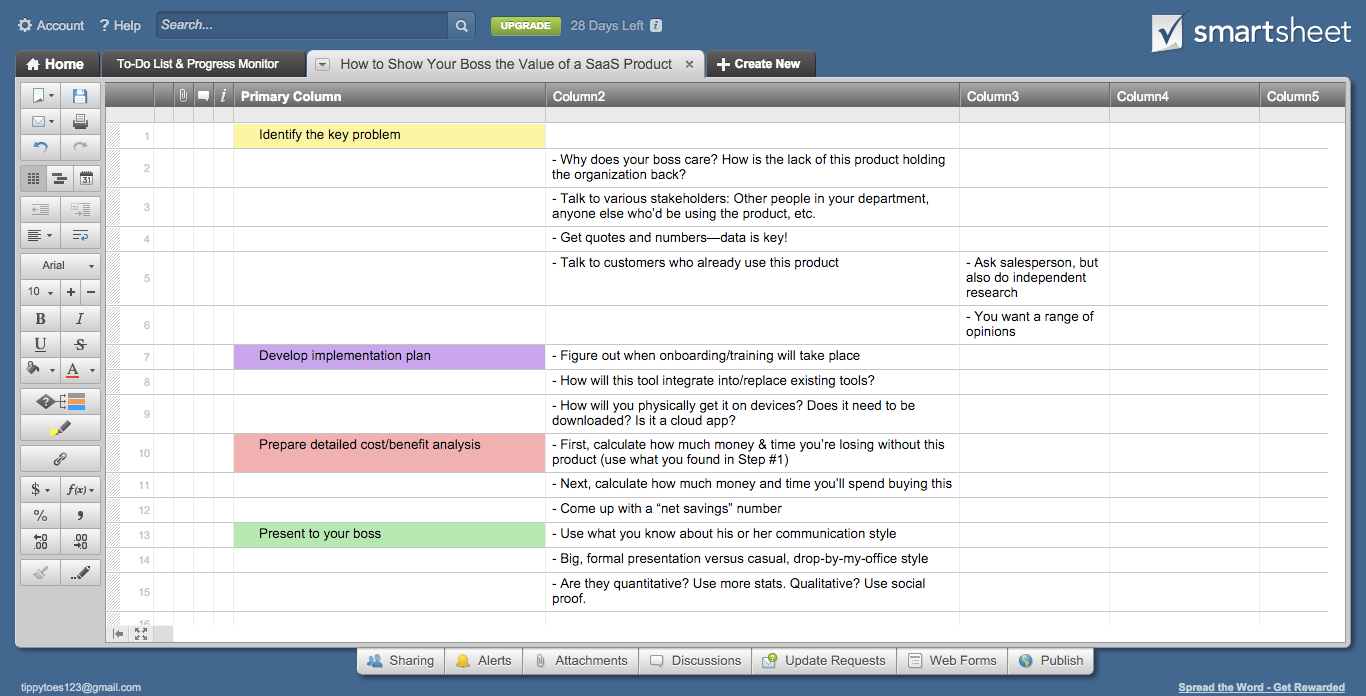Toggle bold formatting
This screenshot has width=1366, height=696.
pyautogui.click(x=40, y=319)
